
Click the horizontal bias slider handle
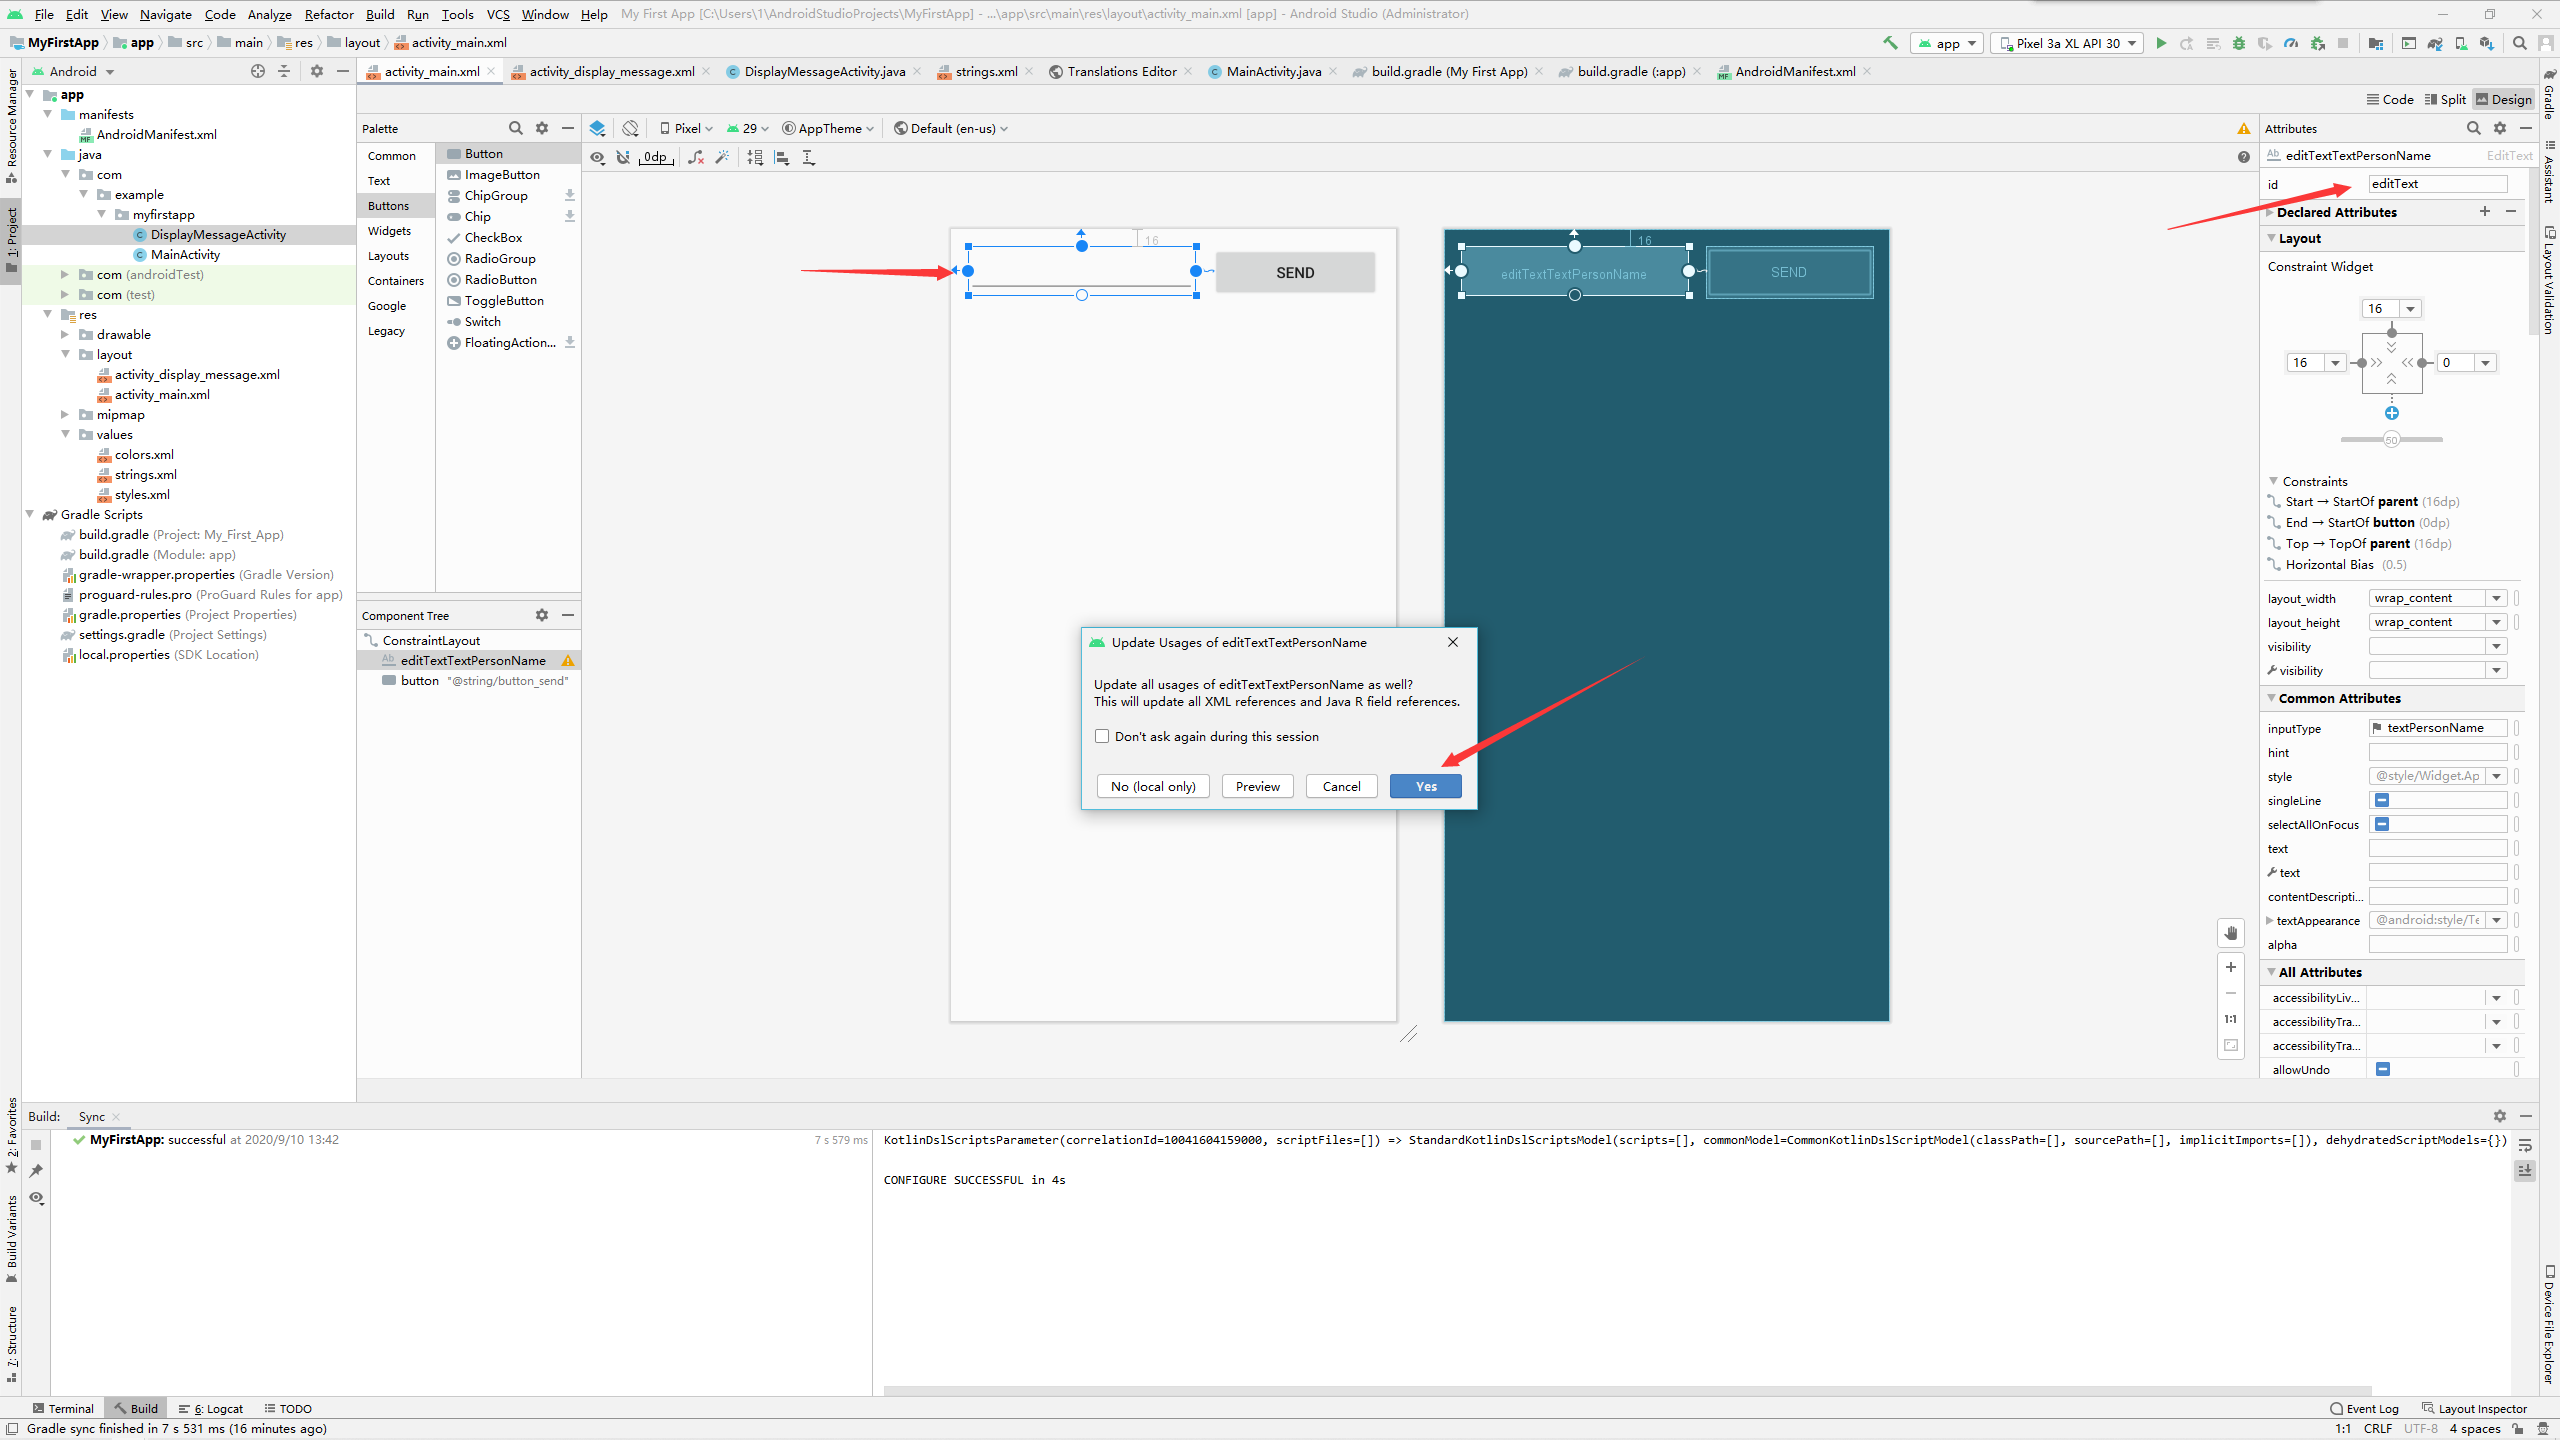click(x=2391, y=439)
